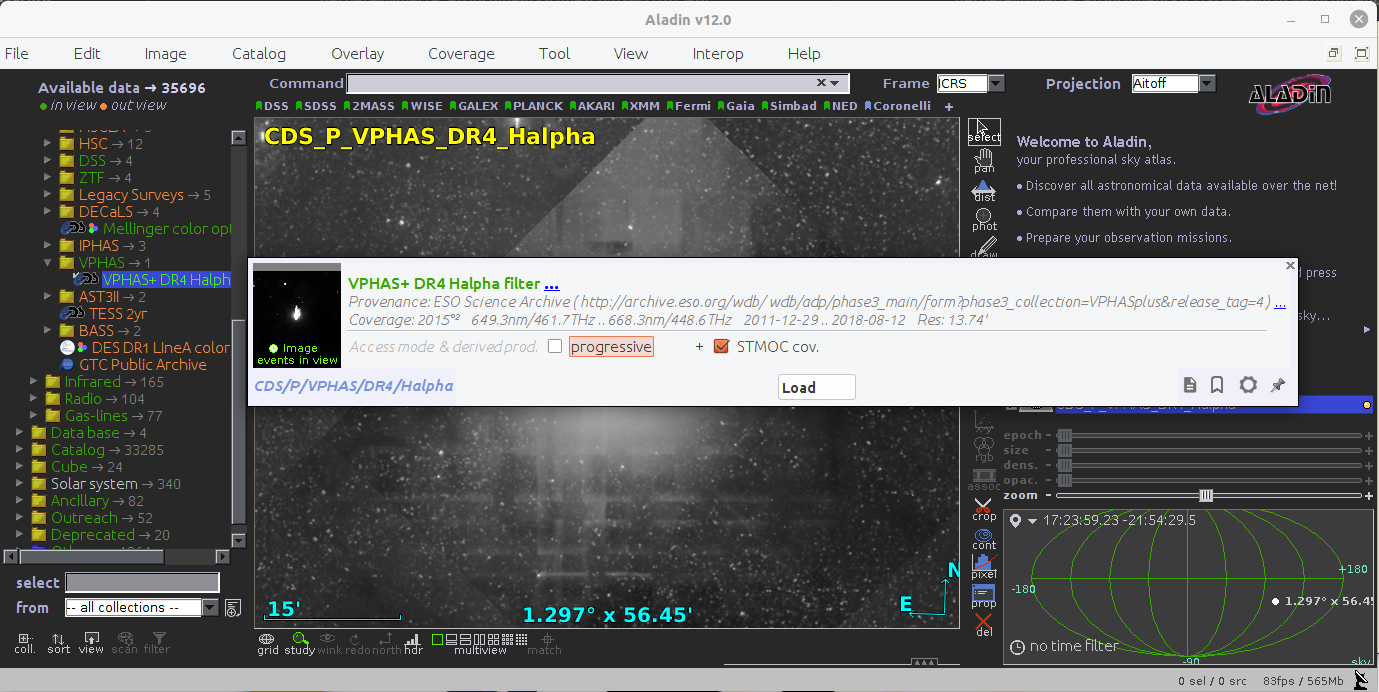
Task: Collapse the VPHAS folder
Action: click(47, 263)
